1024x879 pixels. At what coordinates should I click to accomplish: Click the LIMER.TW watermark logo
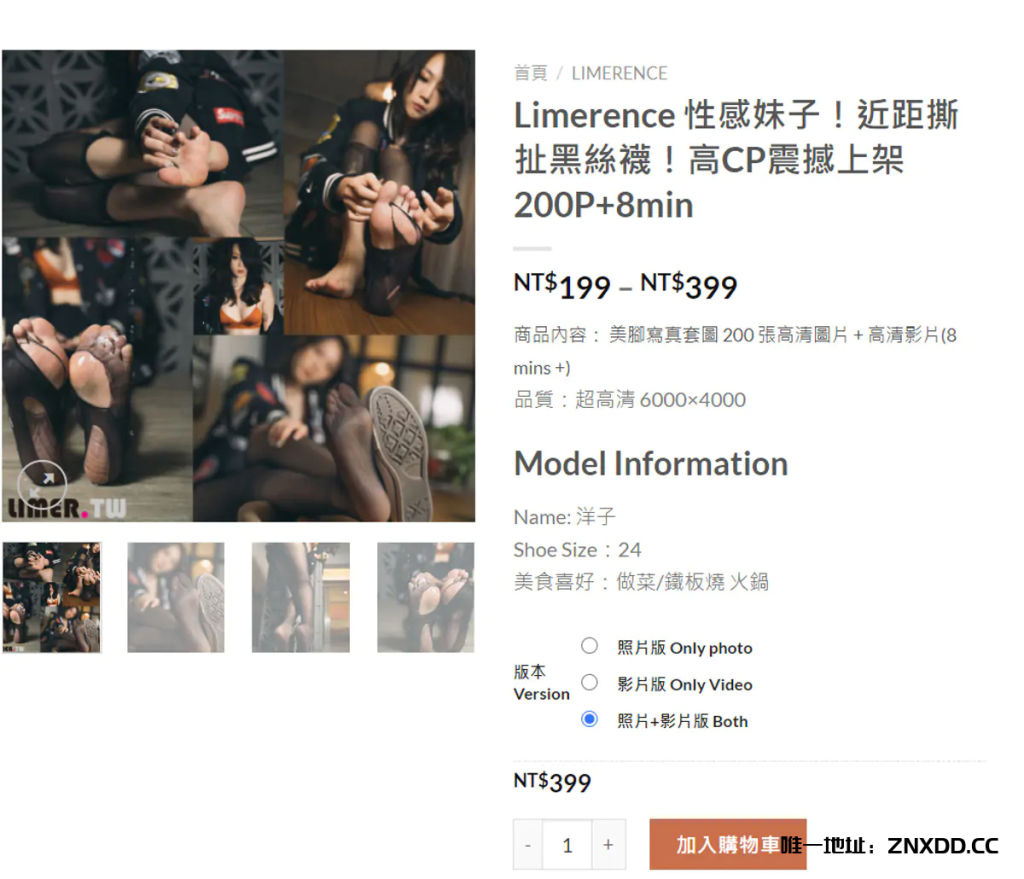[67, 508]
